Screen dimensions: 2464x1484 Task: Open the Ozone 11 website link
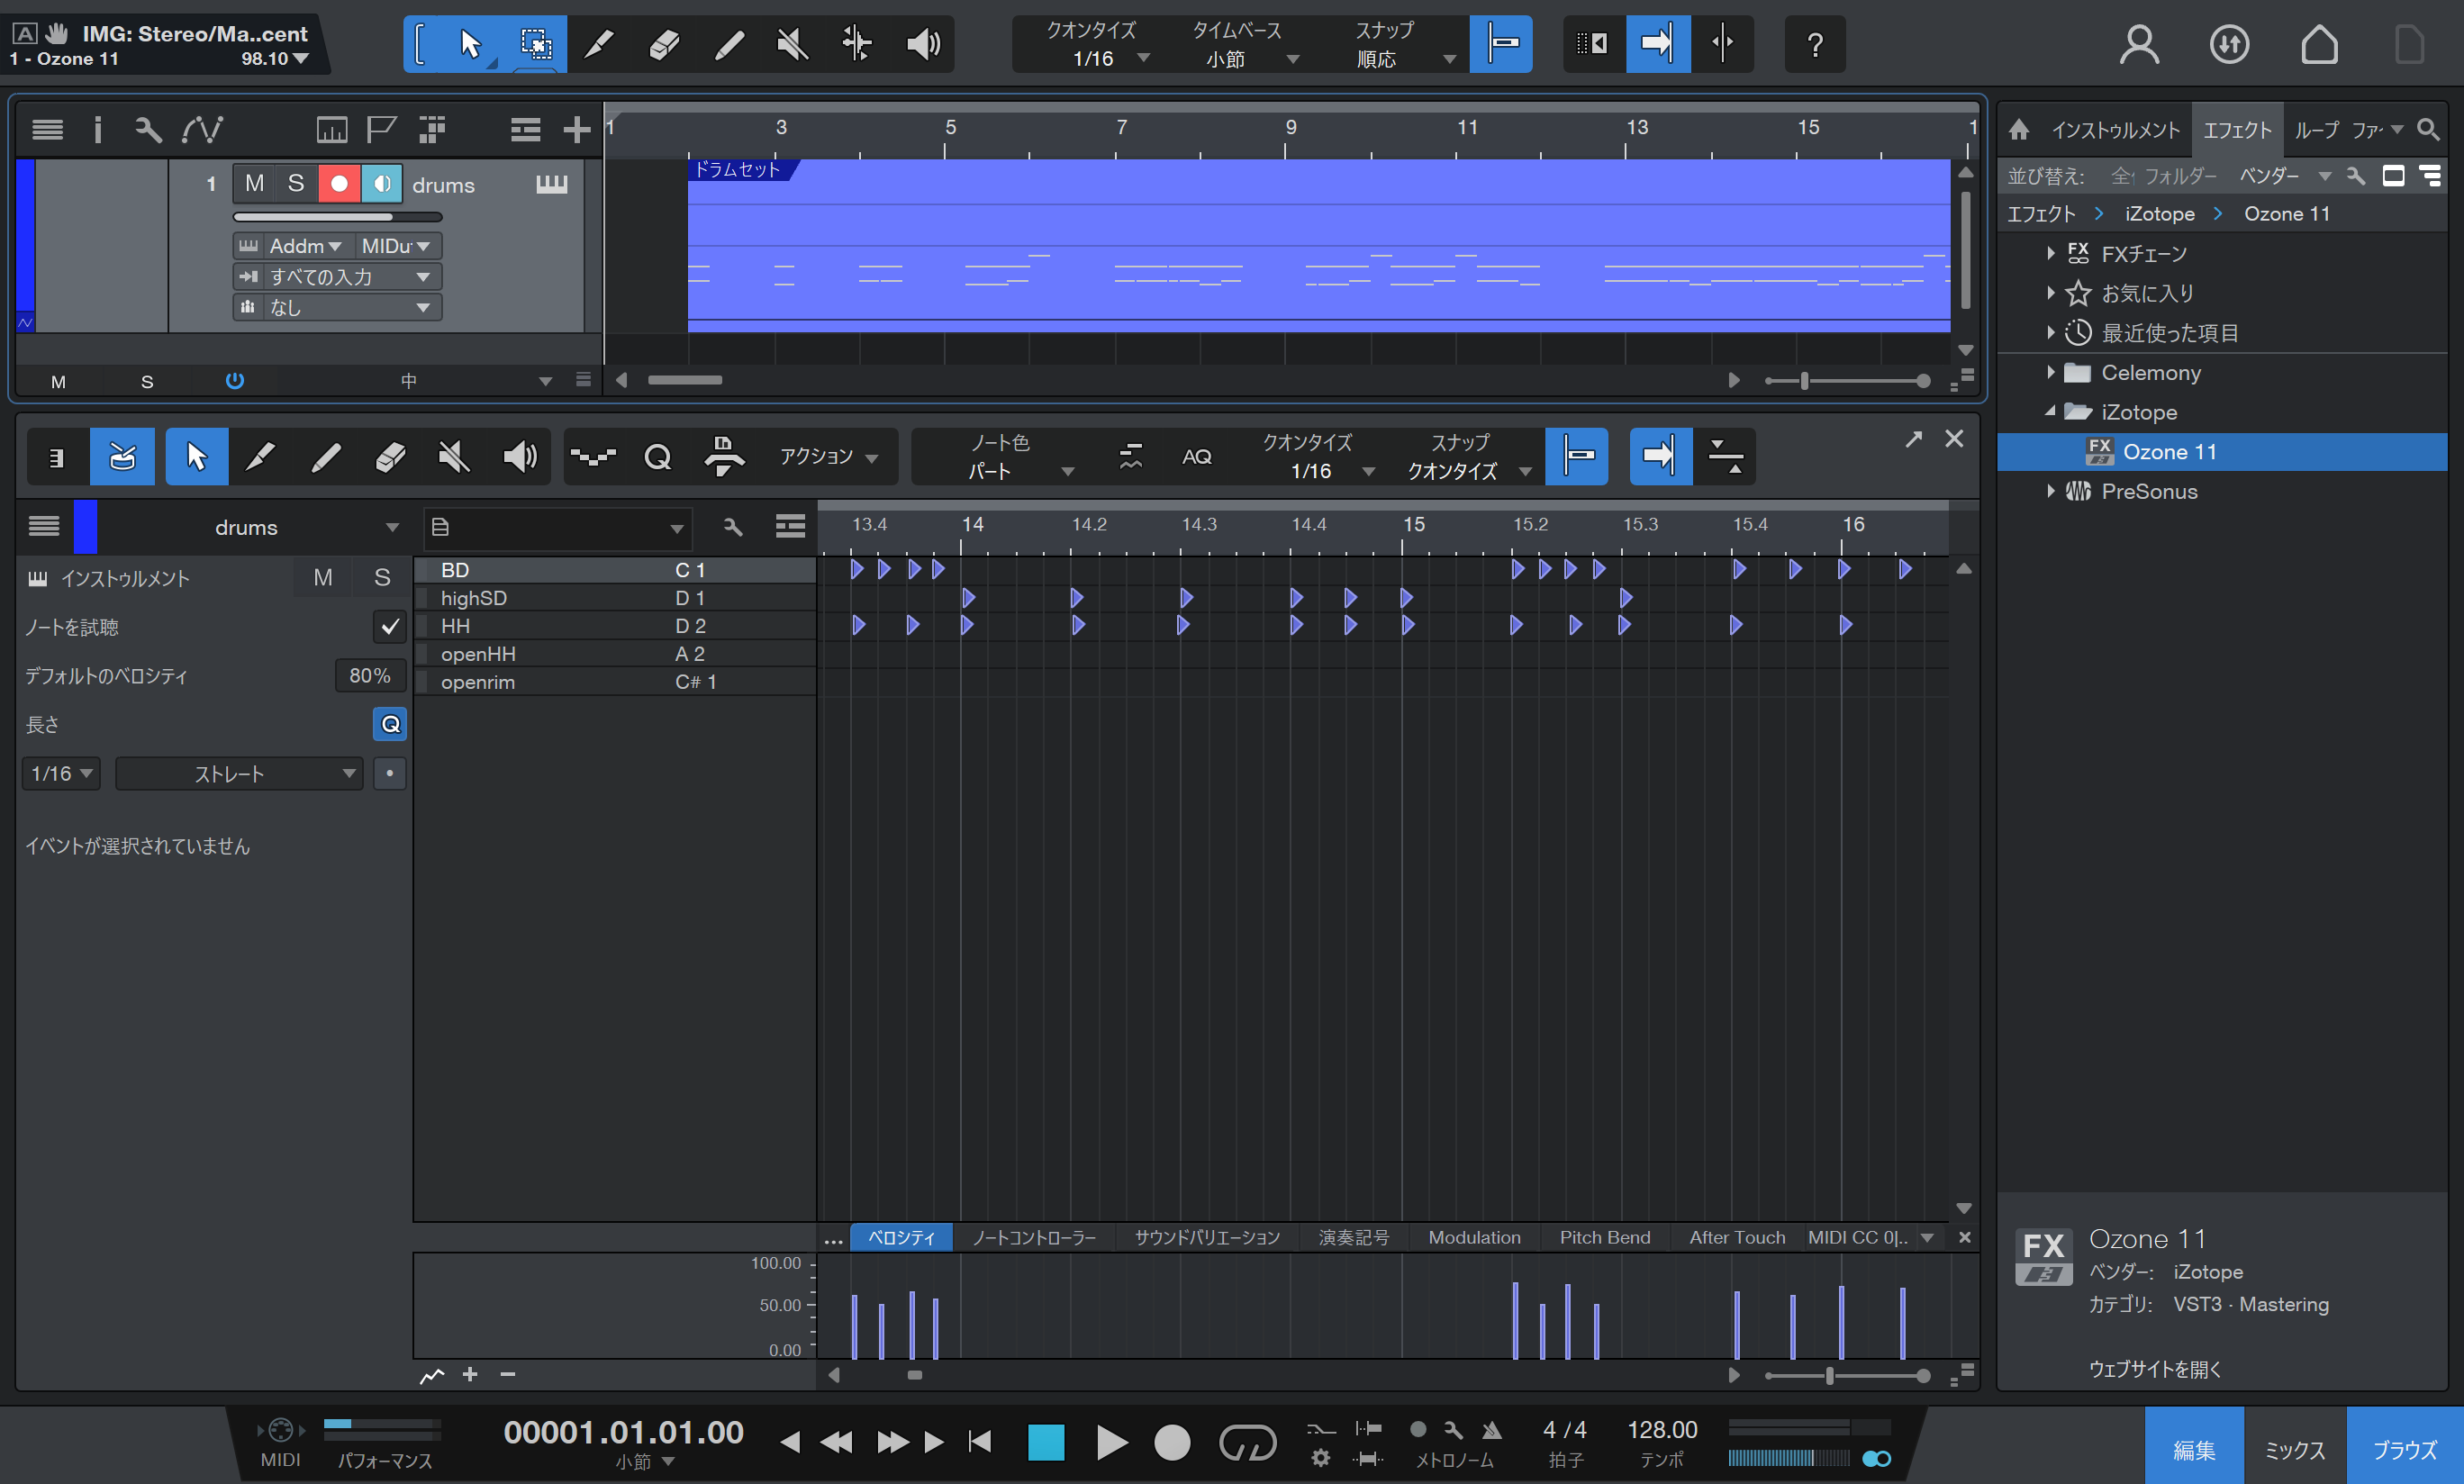point(2154,1368)
